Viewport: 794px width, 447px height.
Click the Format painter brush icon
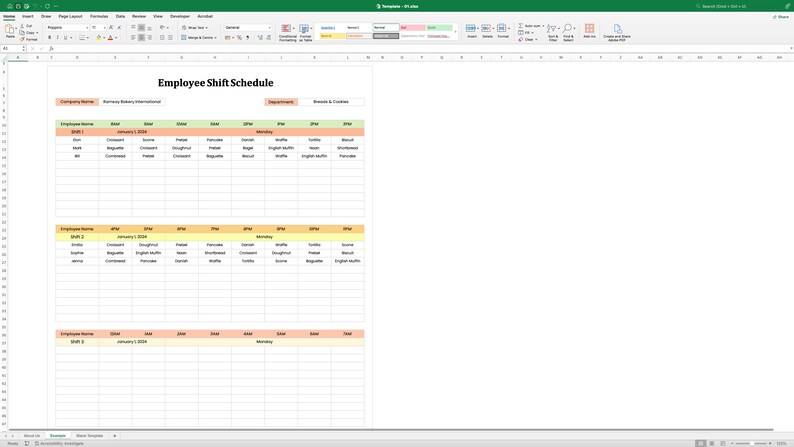(22, 39)
